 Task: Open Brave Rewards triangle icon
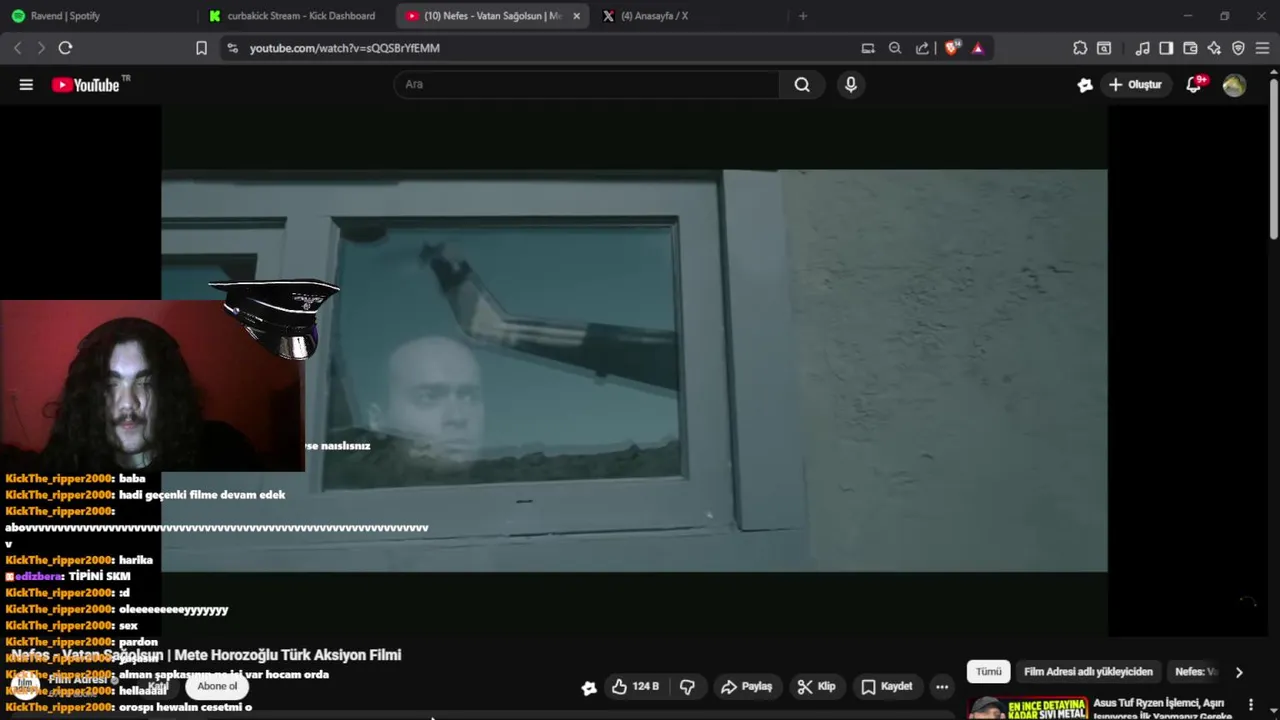(978, 48)
